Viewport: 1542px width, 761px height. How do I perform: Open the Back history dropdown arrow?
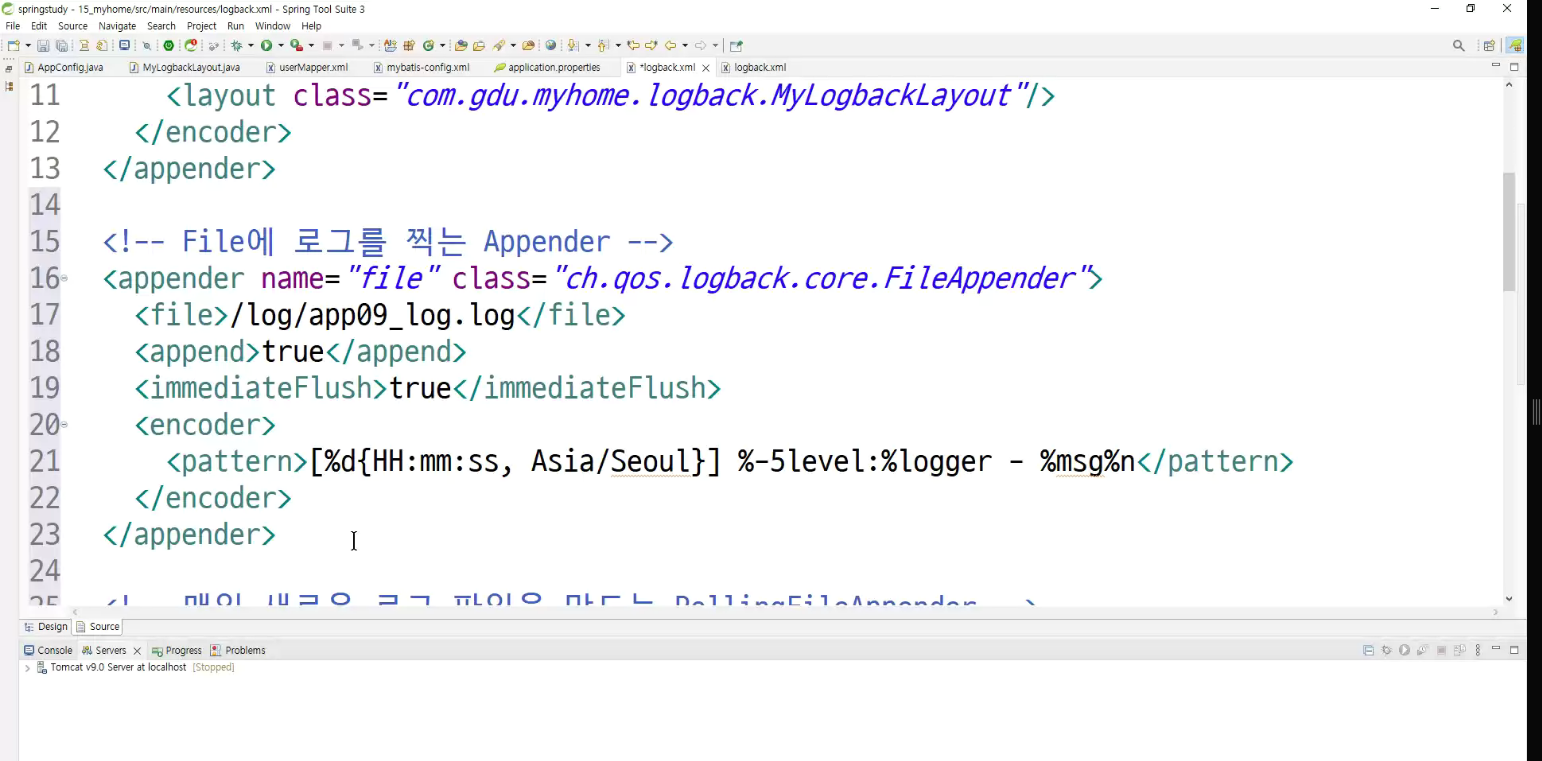[x=685, y=45]
